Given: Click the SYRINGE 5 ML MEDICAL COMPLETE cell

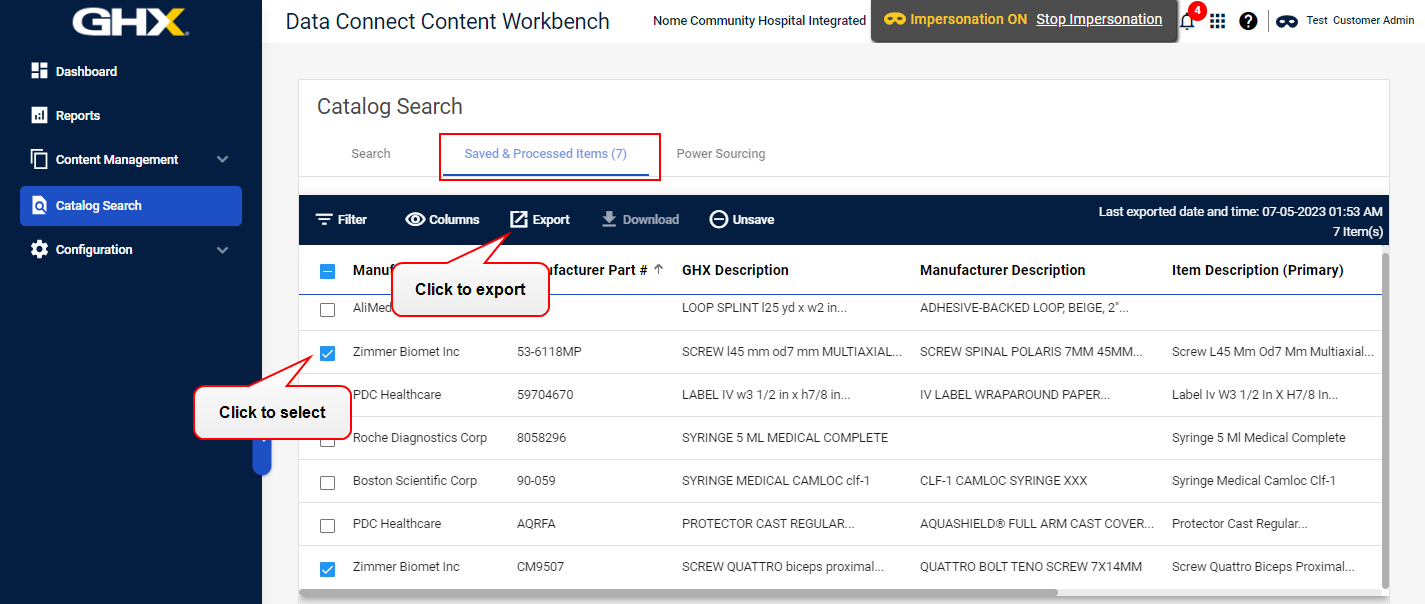Looking at the screenshot, I should click(x=785, y=438).
